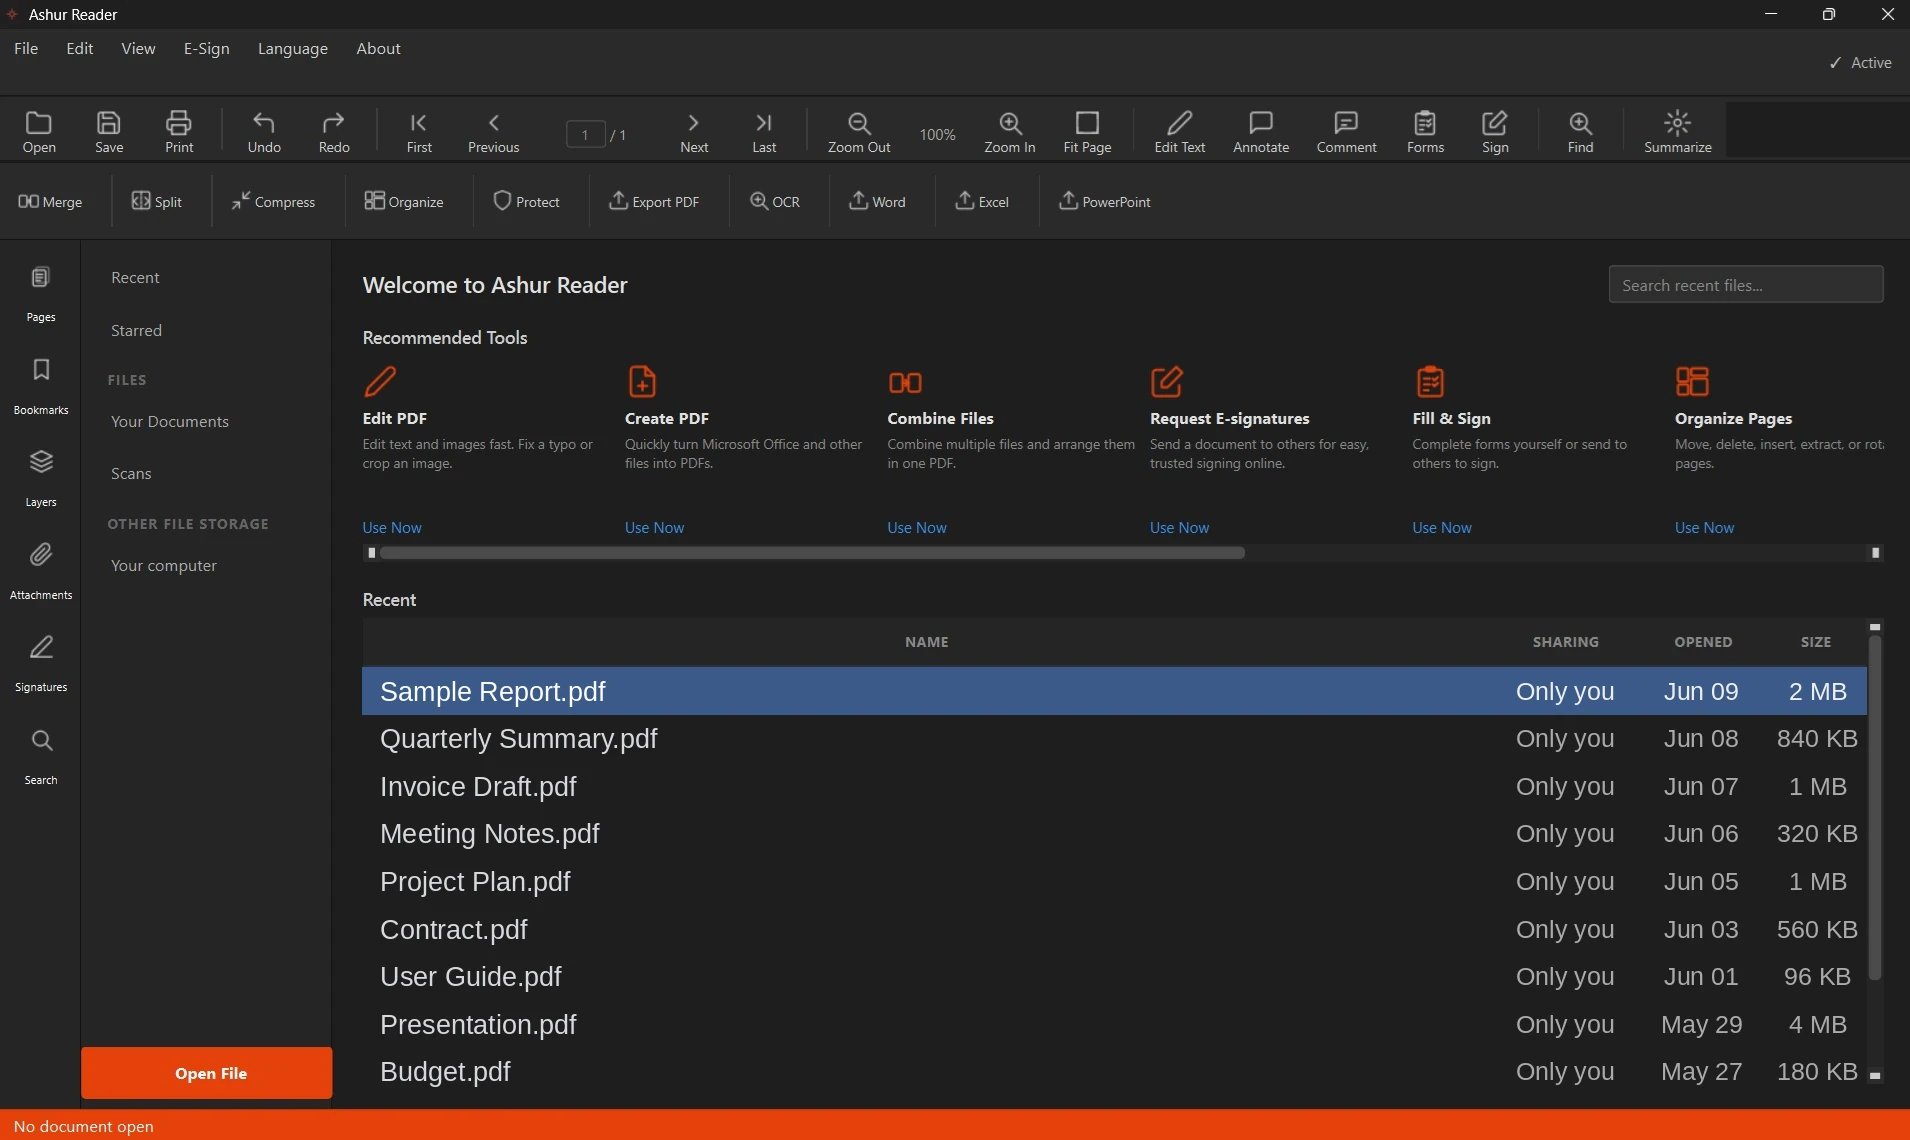Click Use Now under Fill & Sign
Viewport: 1910px width, 1140px height.
1442,527
